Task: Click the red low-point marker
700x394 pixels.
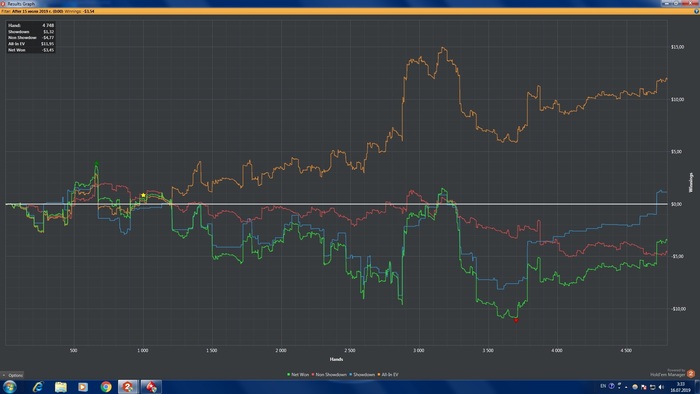Action: pyautogui.click(x=516, y=320)
